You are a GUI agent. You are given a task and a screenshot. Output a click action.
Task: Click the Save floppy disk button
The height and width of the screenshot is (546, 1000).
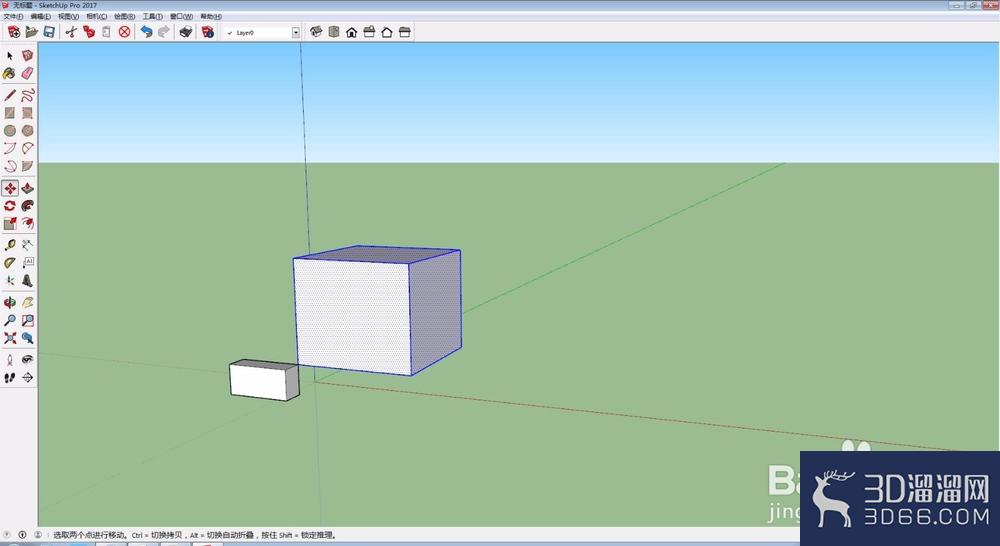49,32
